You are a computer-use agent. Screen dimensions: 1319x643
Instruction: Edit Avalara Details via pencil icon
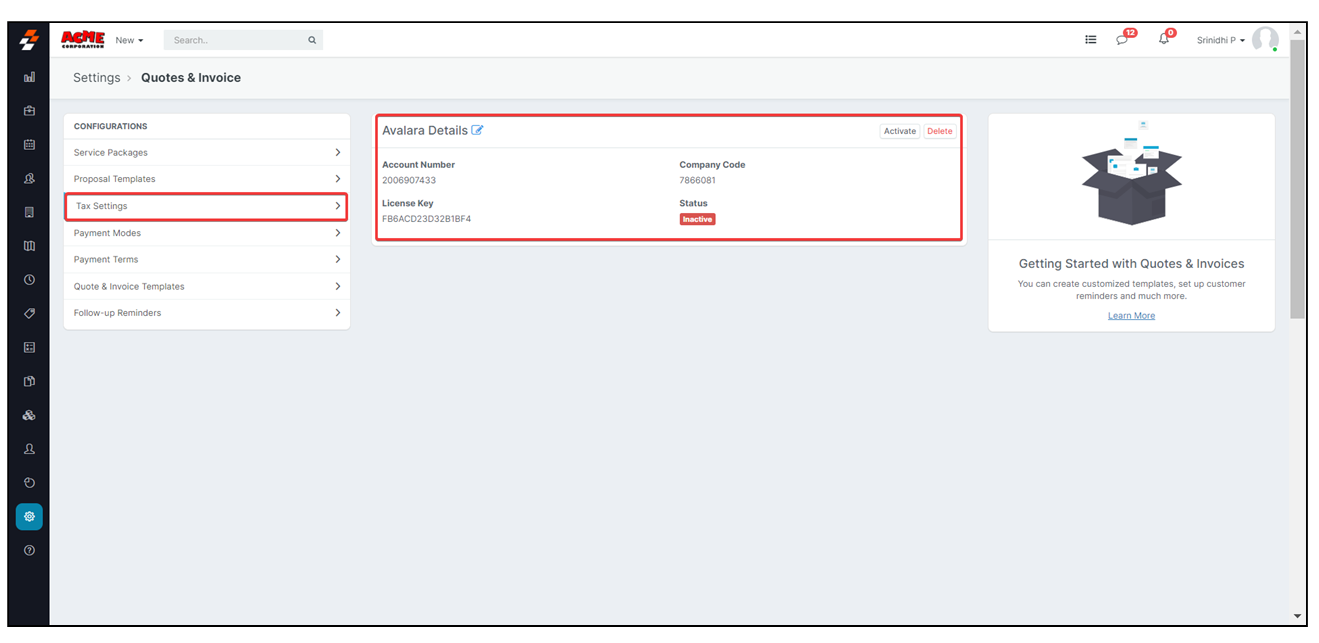click(477, 130)
